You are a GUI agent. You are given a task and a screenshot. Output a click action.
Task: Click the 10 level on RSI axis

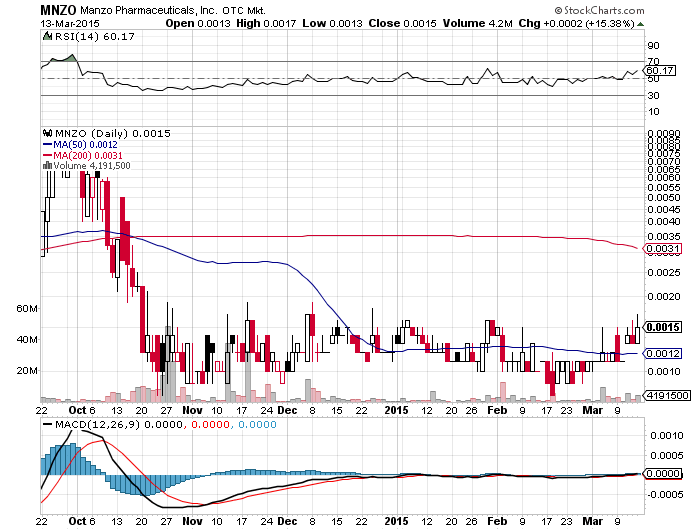coord(653,112)
